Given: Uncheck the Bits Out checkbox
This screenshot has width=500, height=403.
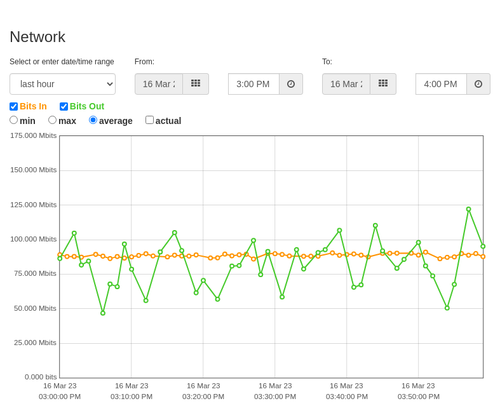Looking at the screenshot, I should click(64, 106).
